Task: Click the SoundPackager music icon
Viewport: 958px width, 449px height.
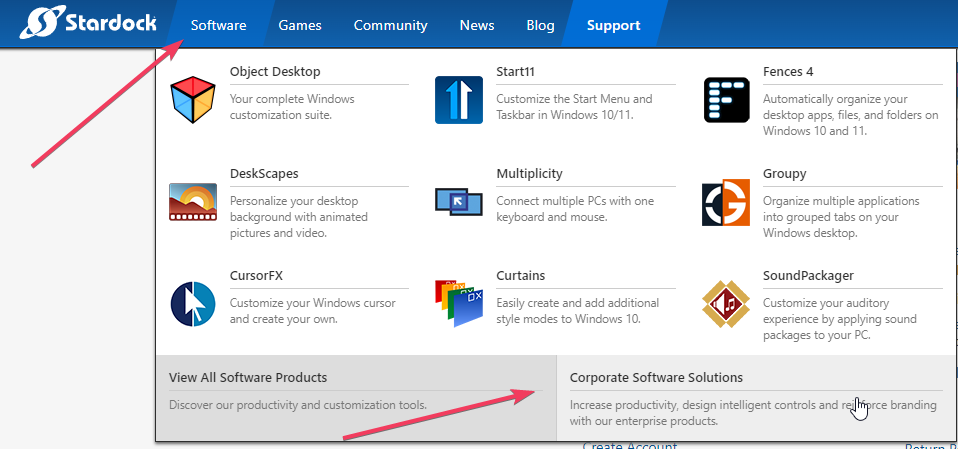Action: [726, 304]
